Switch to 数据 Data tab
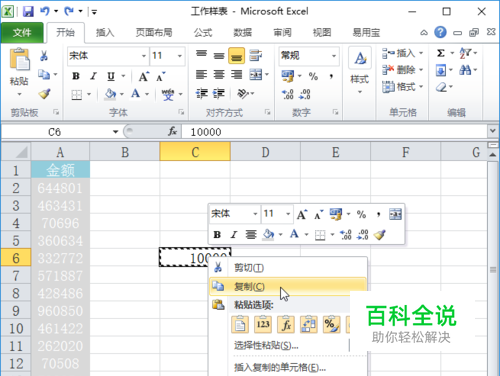The height and width of the screenshot is (376, 500). [242, 32]
